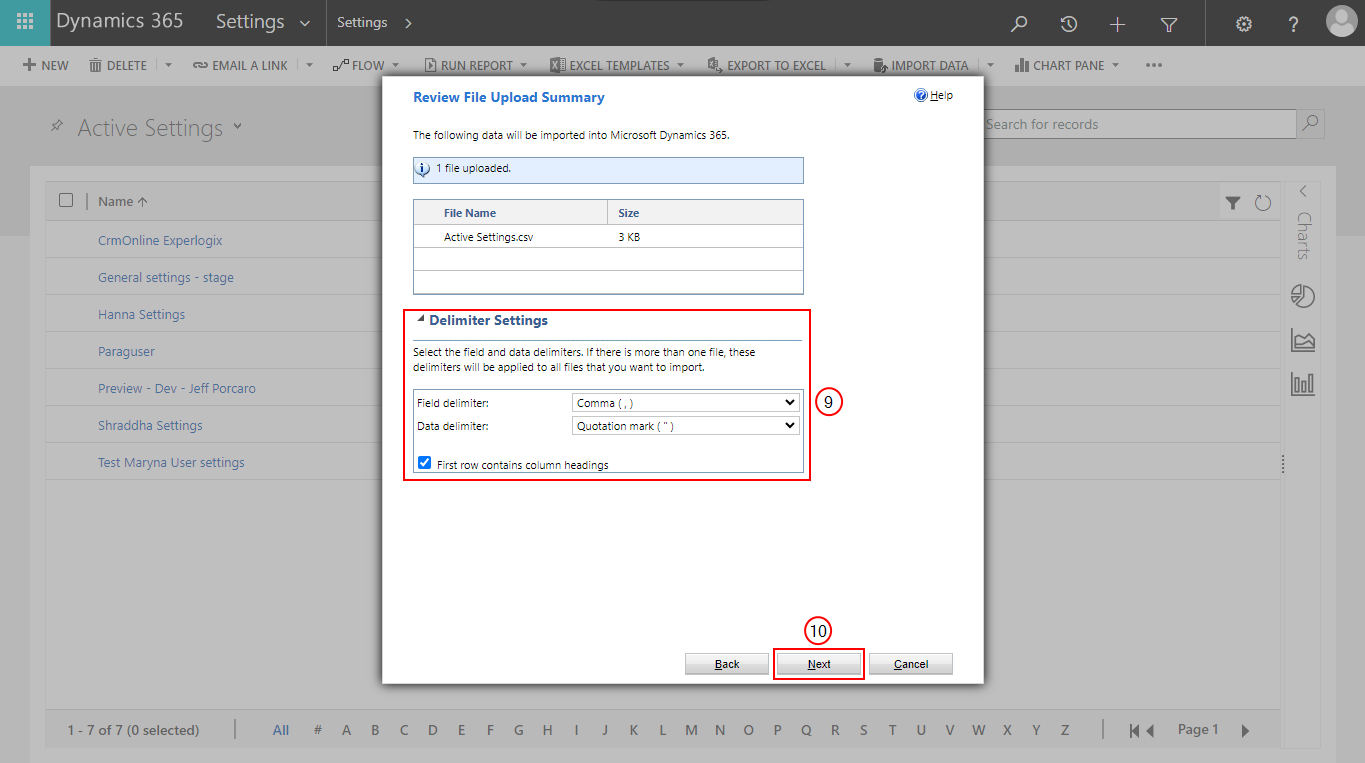This screenshot has width=1365, height=763.
Task: Open the Run Report menu
Action: 476,65
